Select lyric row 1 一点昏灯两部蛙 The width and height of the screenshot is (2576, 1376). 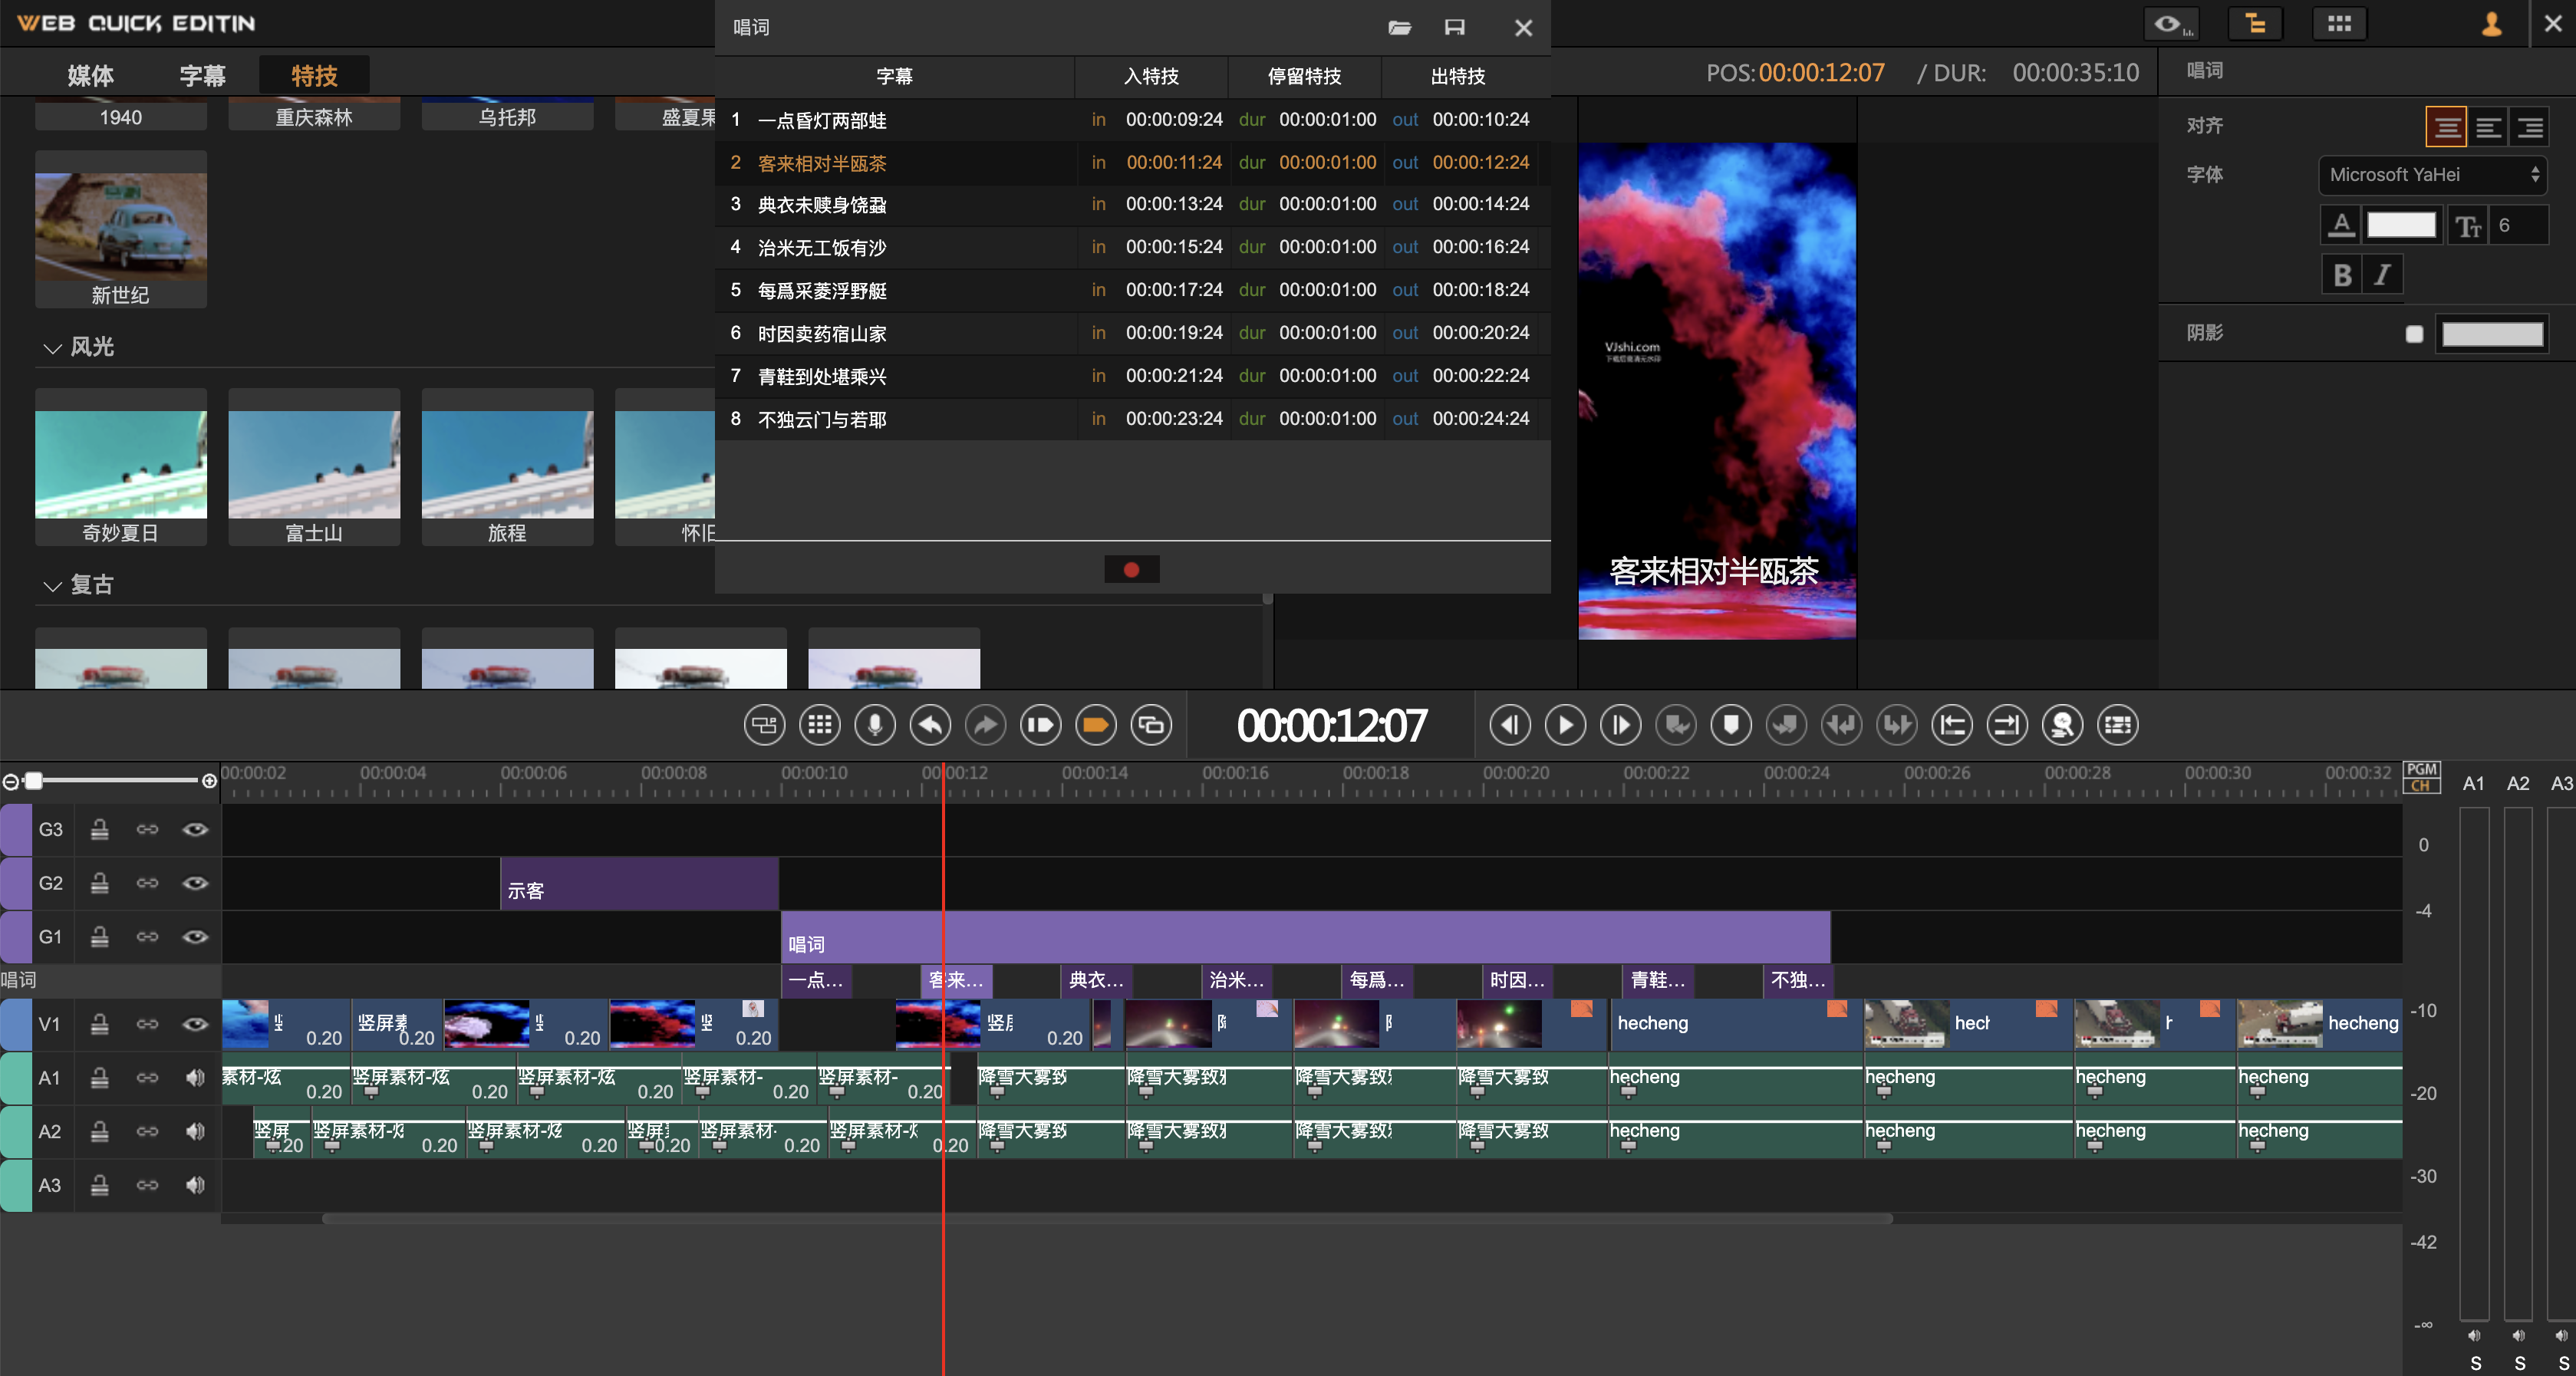pos(1132,120)
